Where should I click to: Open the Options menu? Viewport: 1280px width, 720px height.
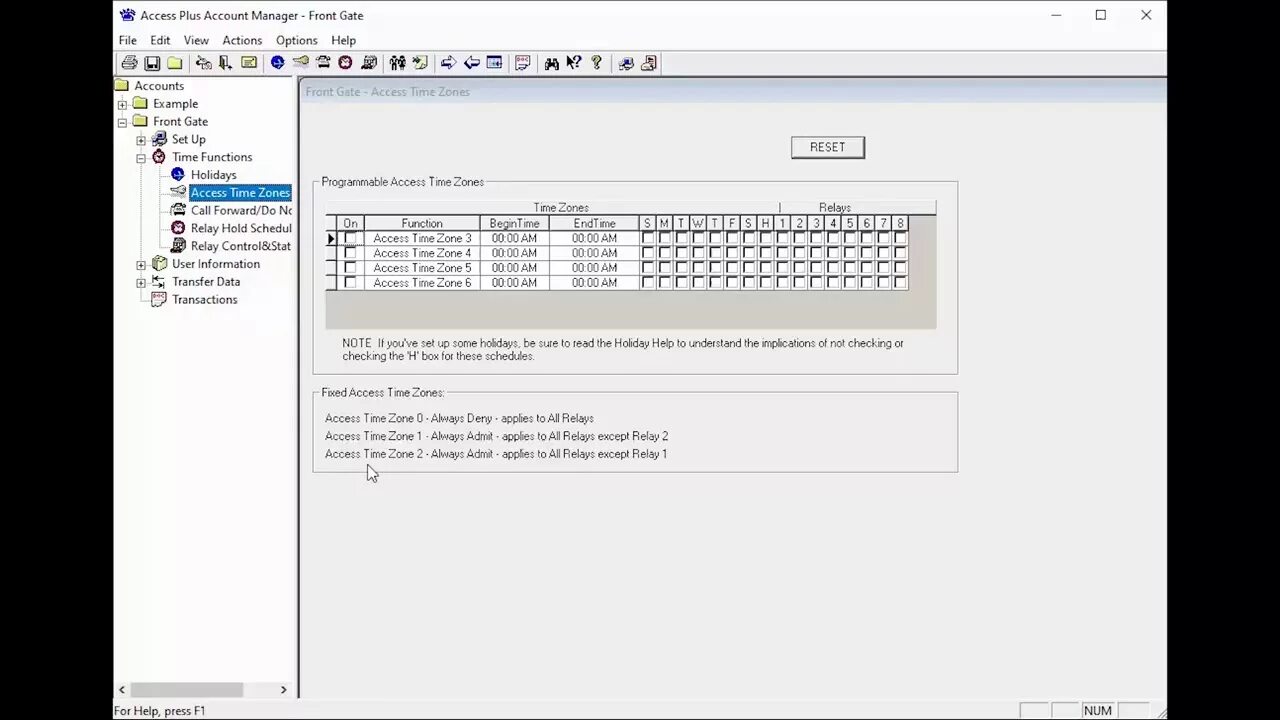click(x=297, y=40)
